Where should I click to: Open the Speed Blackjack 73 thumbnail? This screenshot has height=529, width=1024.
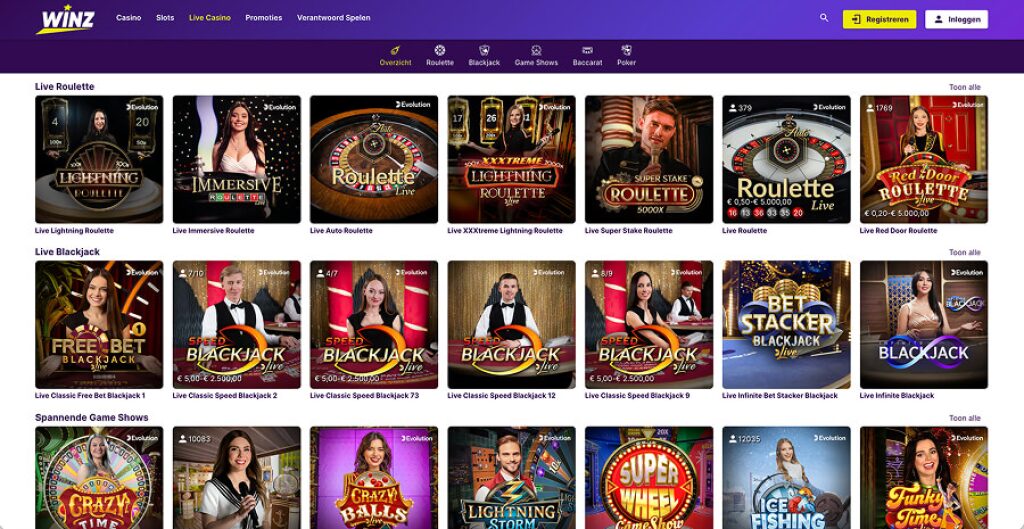[374, 325]
